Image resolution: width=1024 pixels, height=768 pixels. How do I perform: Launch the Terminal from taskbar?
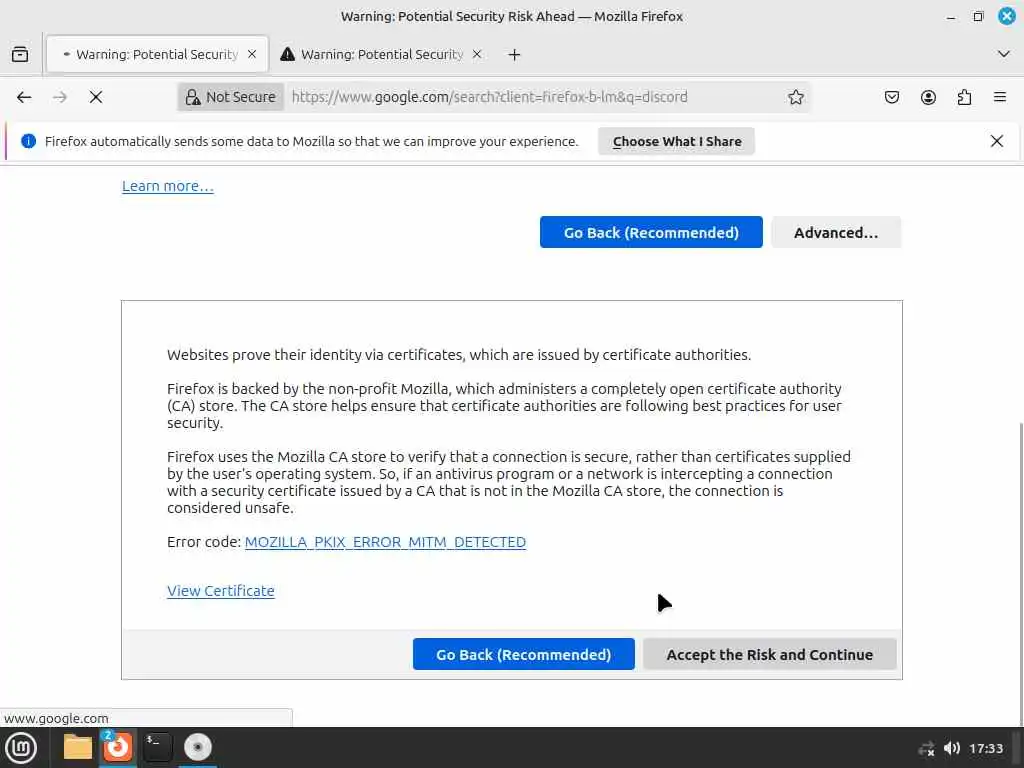coord(157,747)
